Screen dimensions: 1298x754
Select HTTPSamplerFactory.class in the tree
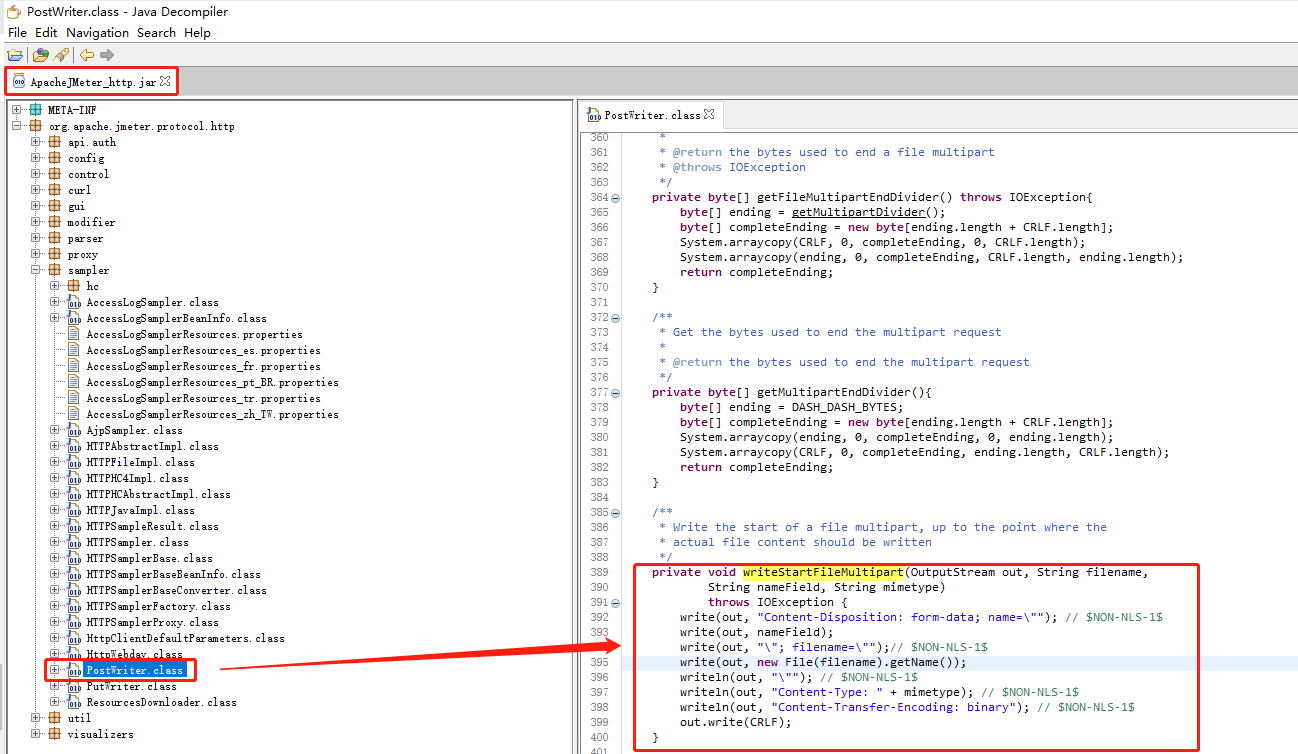click(158, 606)
